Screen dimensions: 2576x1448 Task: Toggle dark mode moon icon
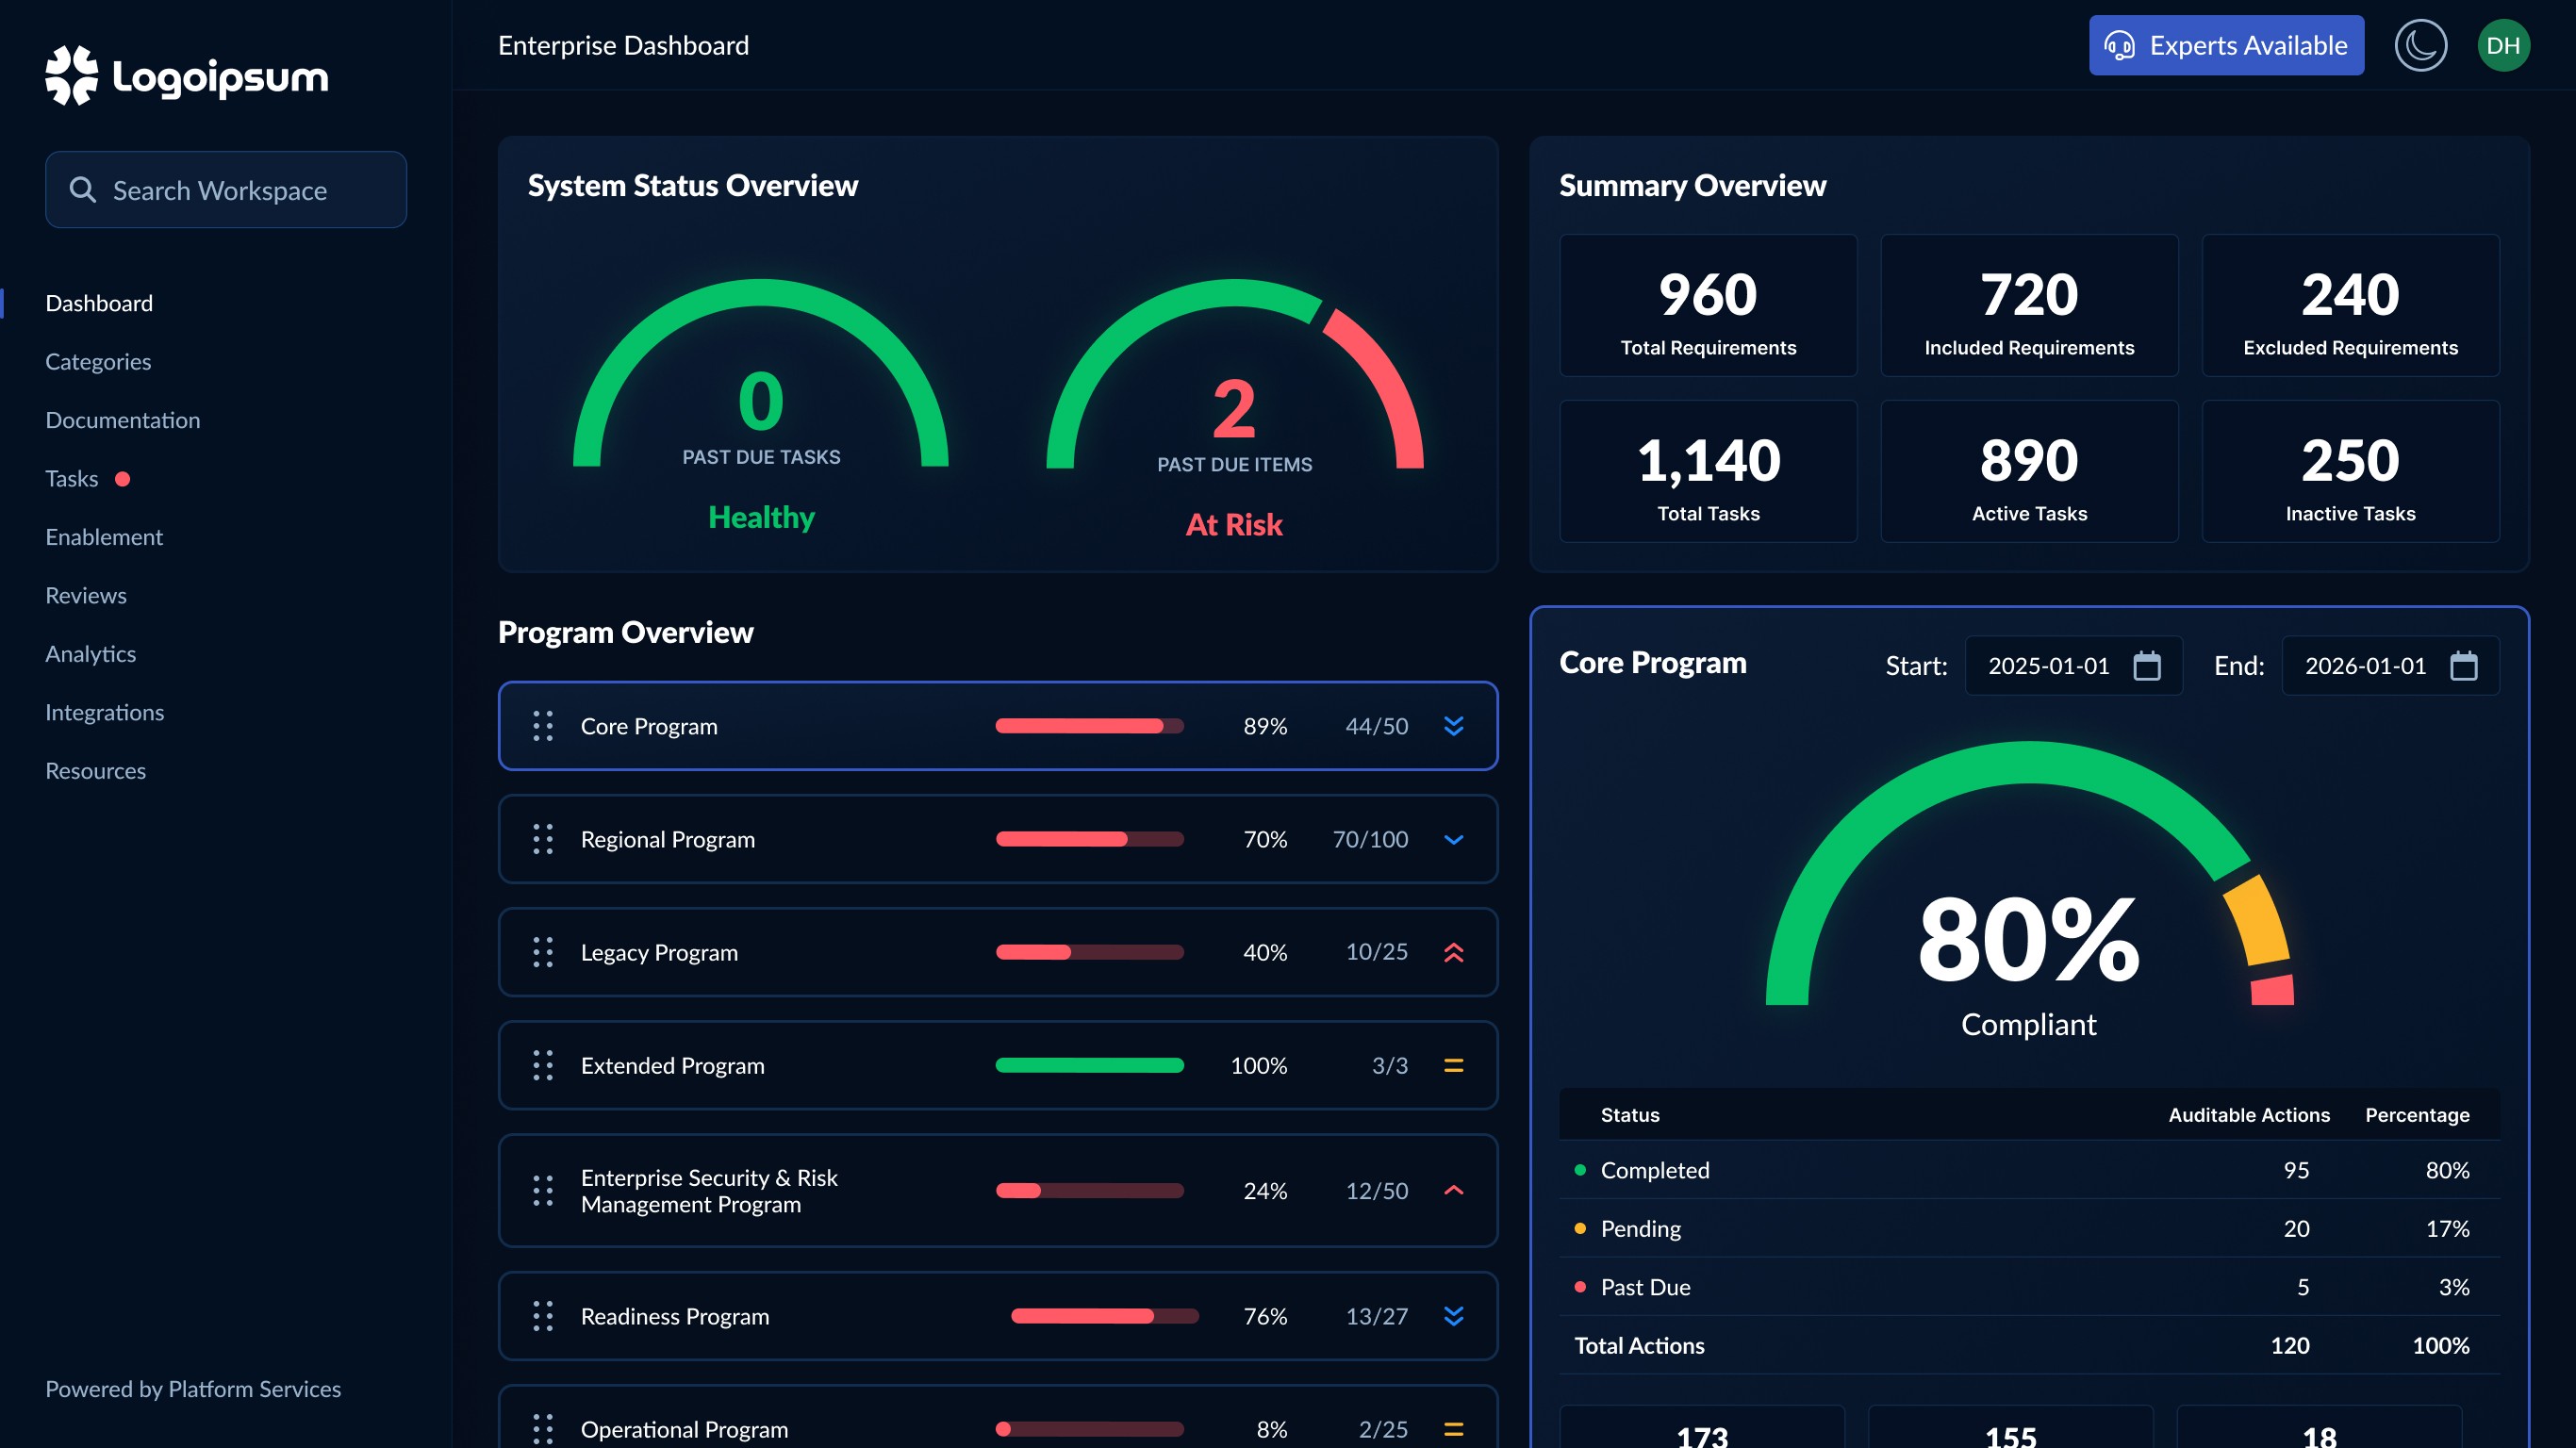(2420, 45)
